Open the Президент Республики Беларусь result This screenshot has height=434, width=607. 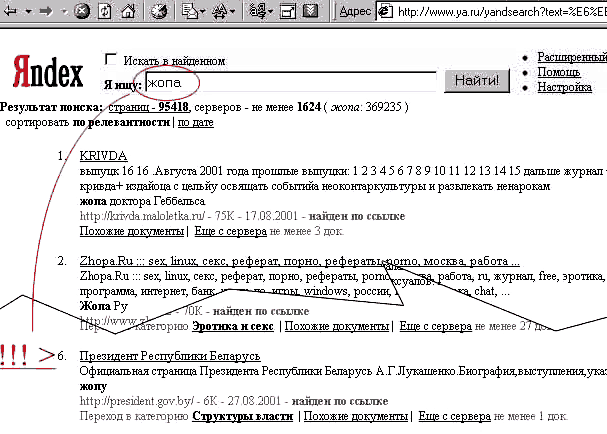click(170, 356)
